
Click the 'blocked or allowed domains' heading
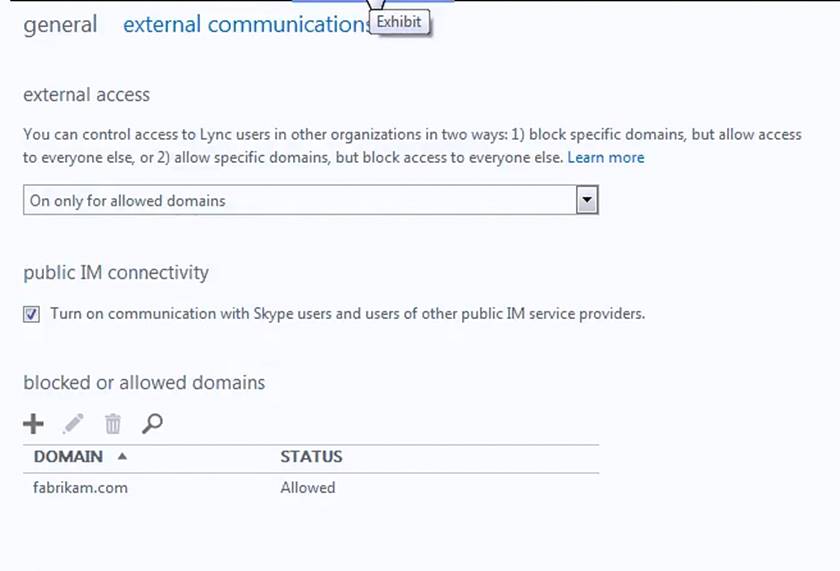pos(144,383)
